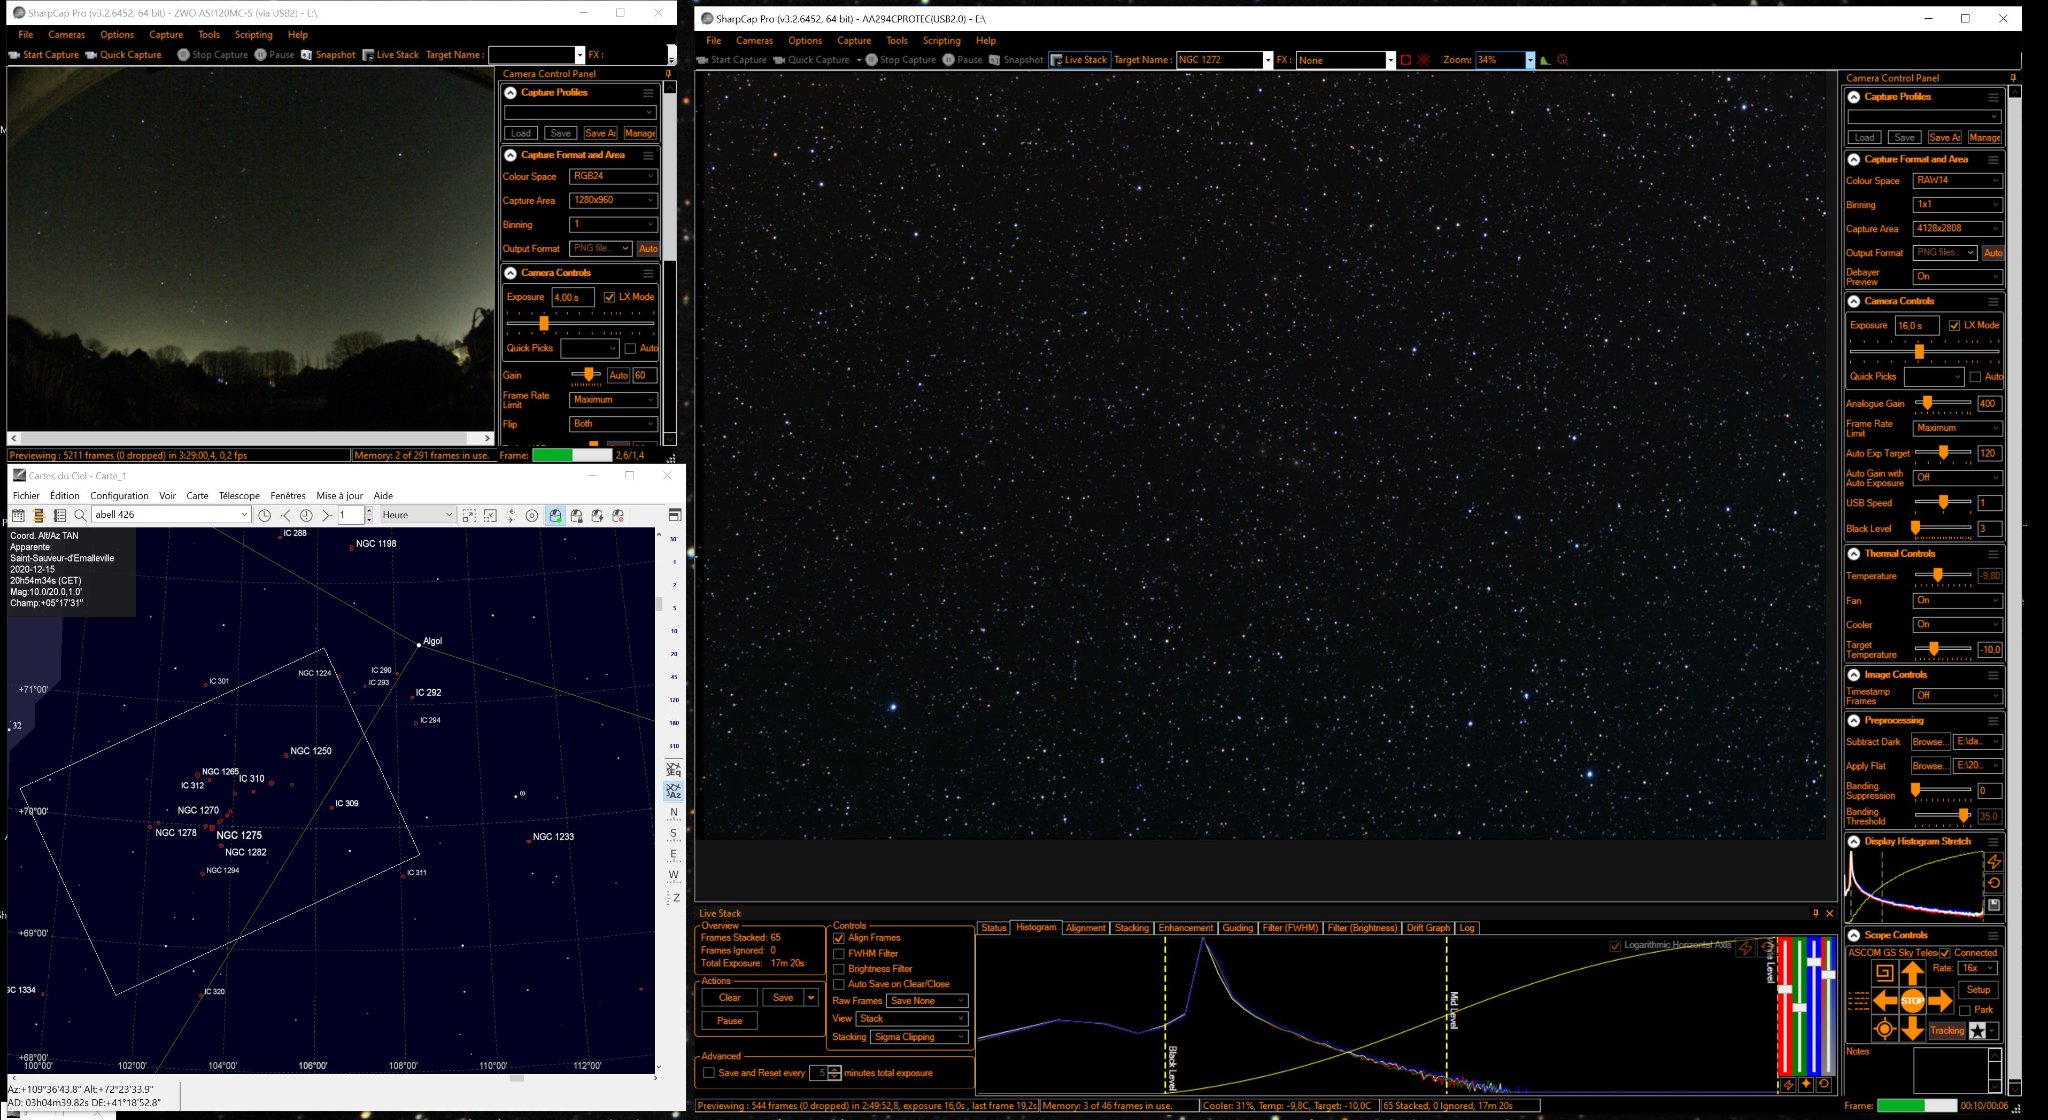Toggle Save and Reset every checkbox
Image resolution: width=2048 pixels, height=1120 pixels.
click(x=709, y=1073)
